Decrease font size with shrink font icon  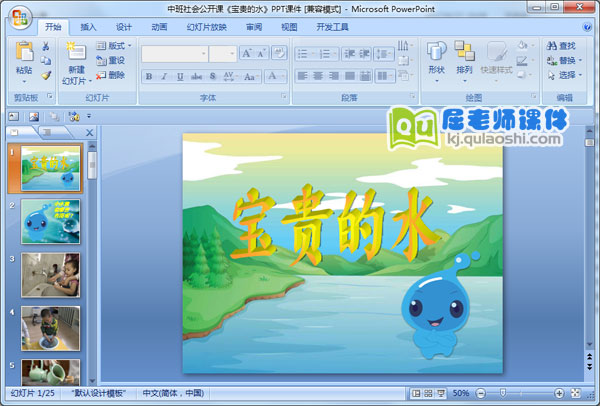[x=262, y=54]
